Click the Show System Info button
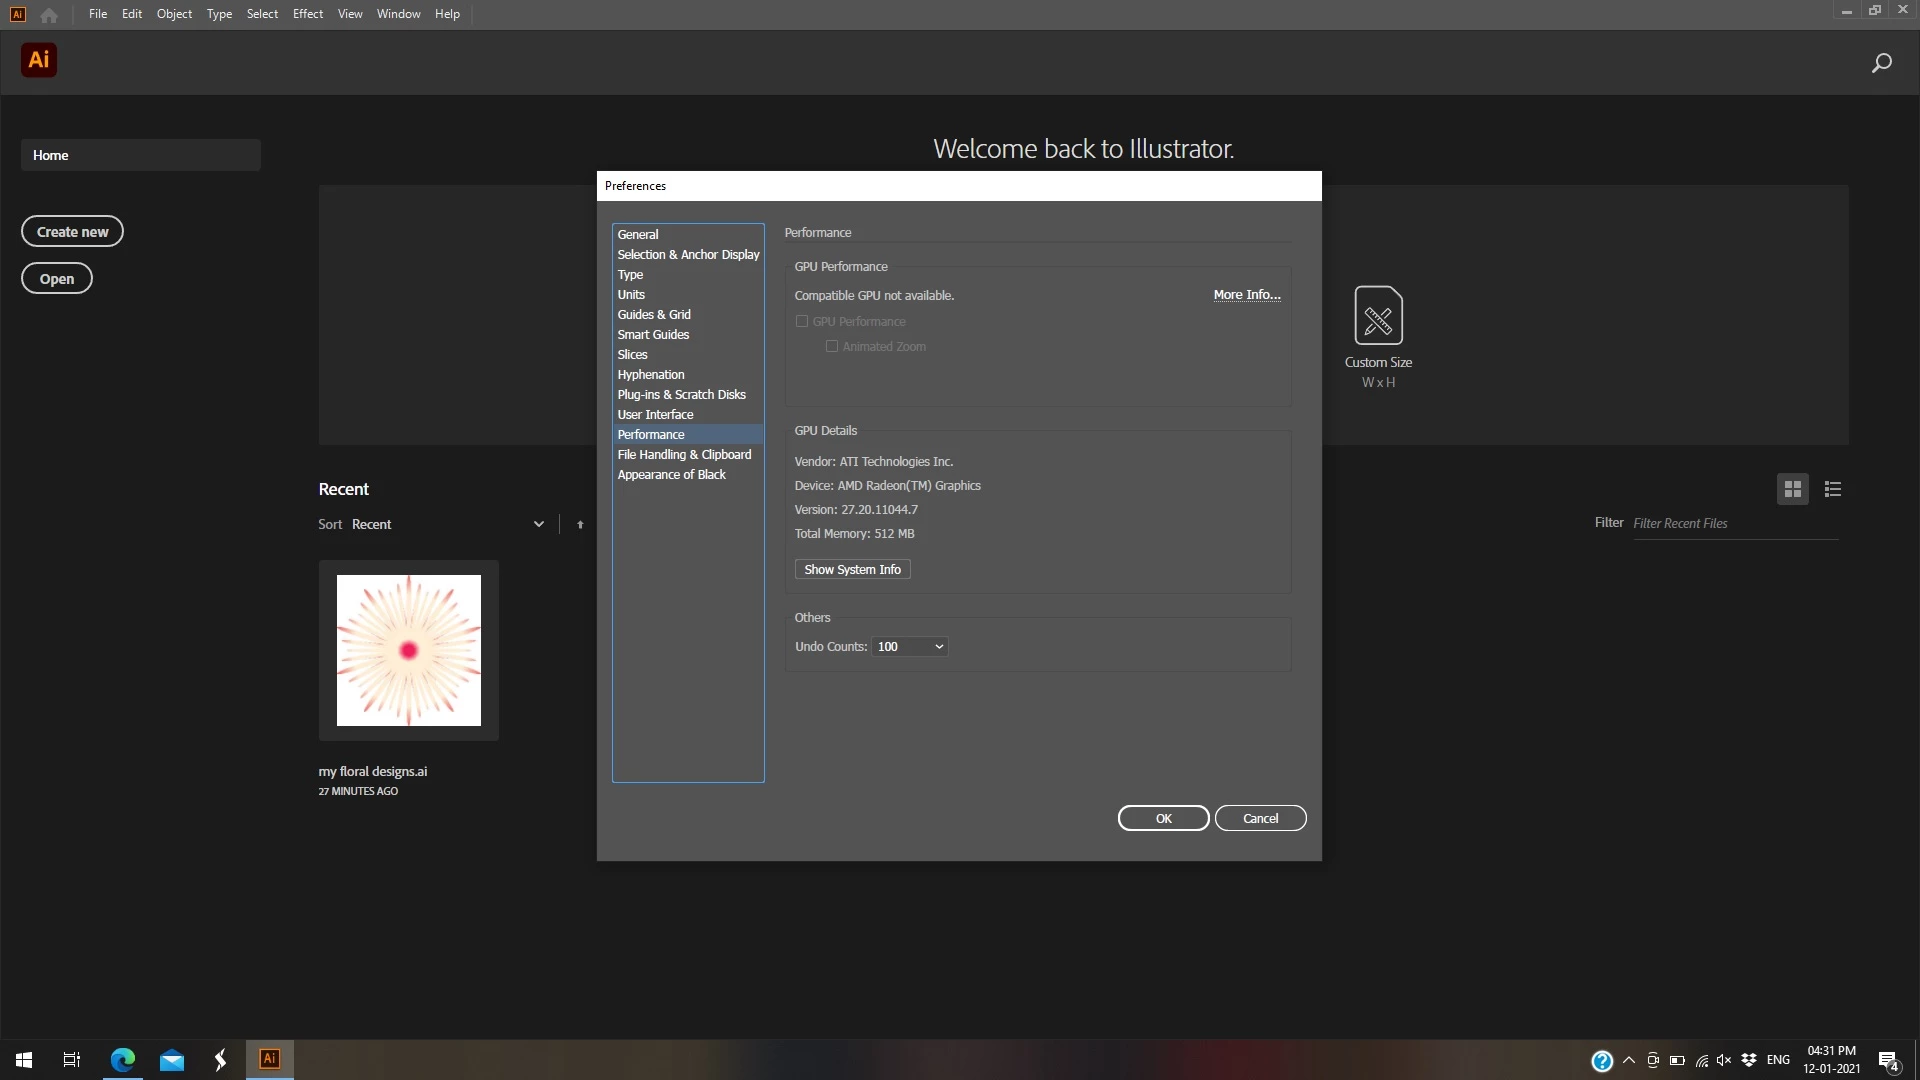 point(852,569)
